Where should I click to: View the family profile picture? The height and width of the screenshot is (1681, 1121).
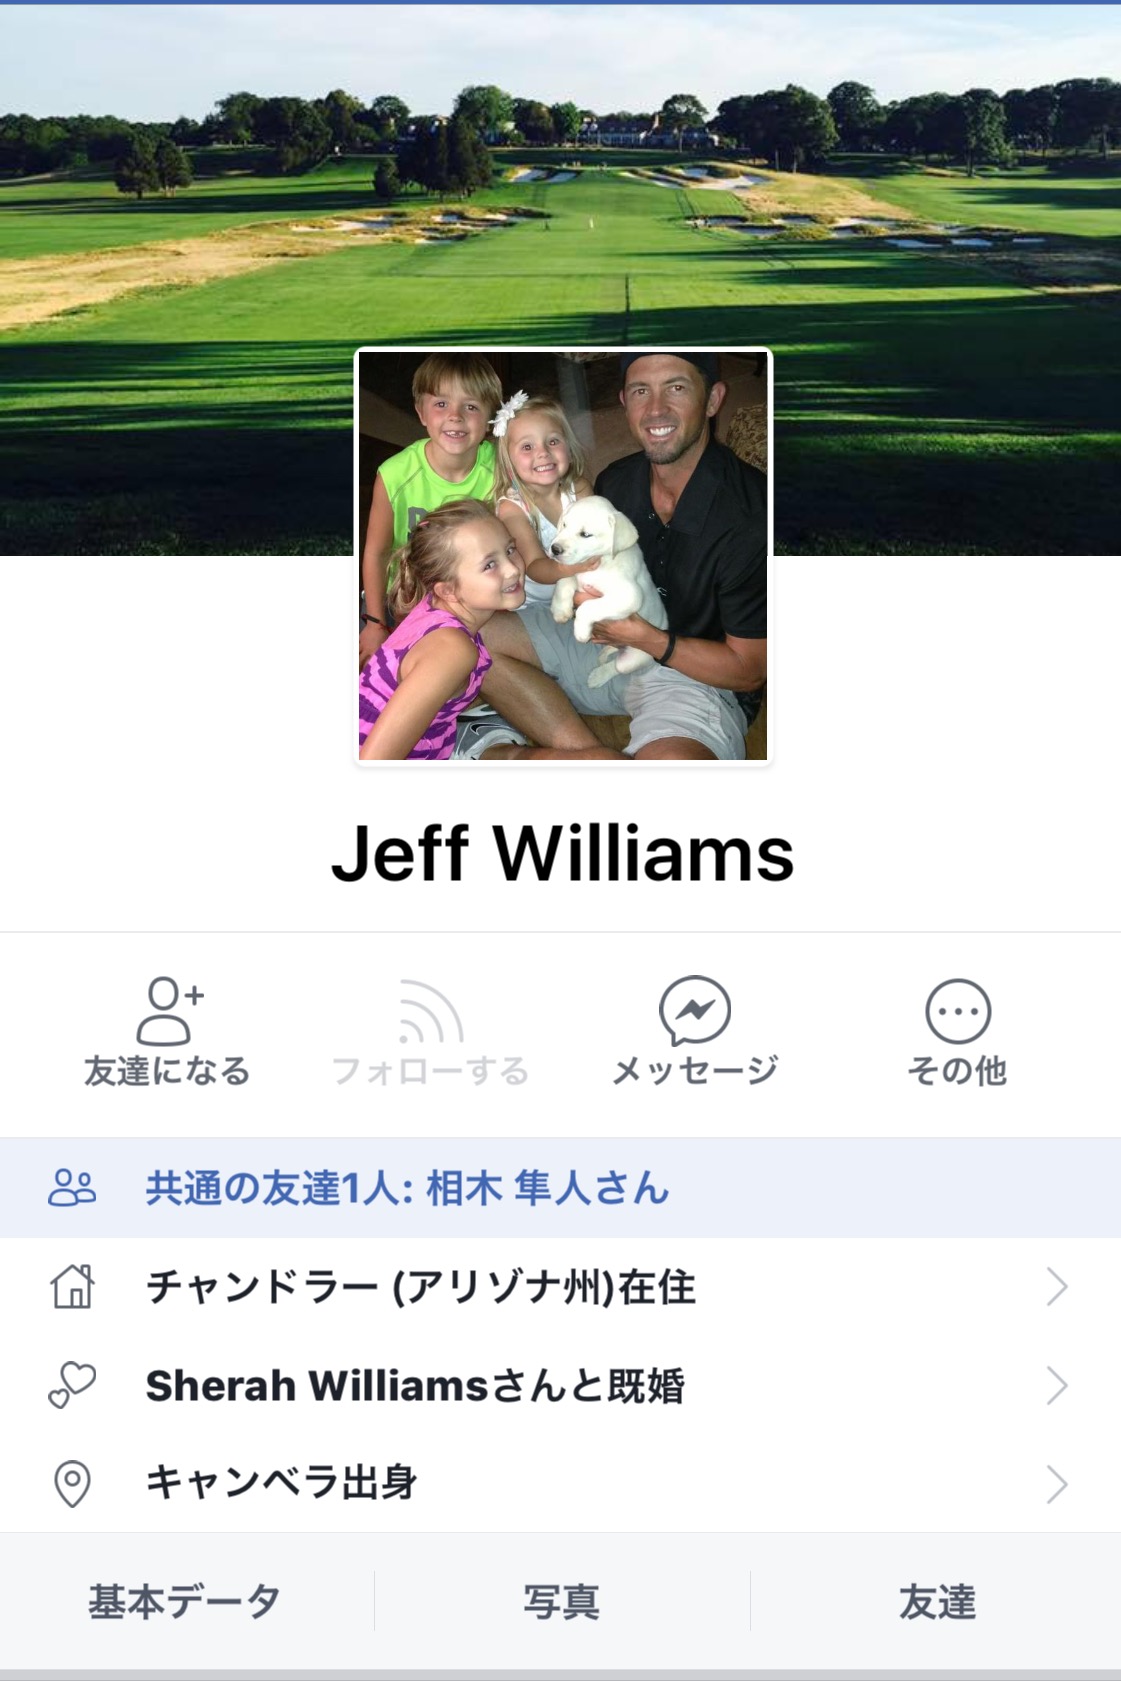pyautogui.click(x=563, y=556)
